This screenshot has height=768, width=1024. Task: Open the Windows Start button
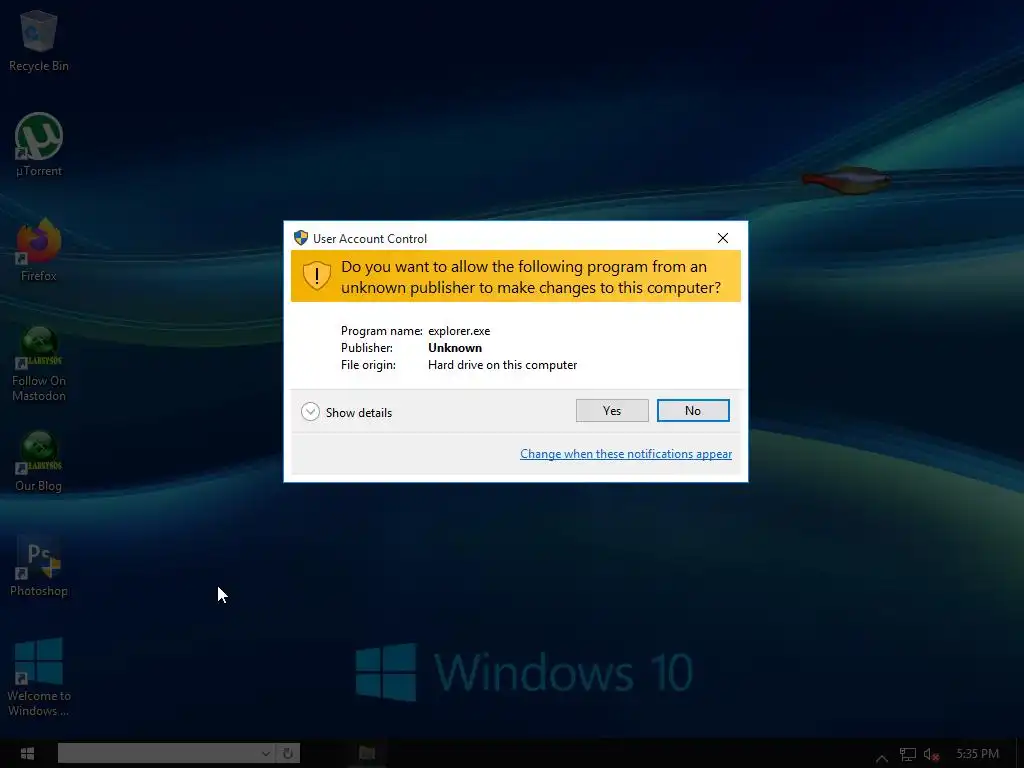point(27,754)
